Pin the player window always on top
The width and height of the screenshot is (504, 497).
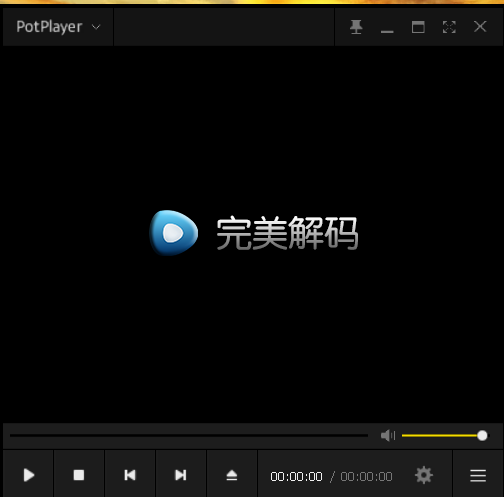pos(356,27)
